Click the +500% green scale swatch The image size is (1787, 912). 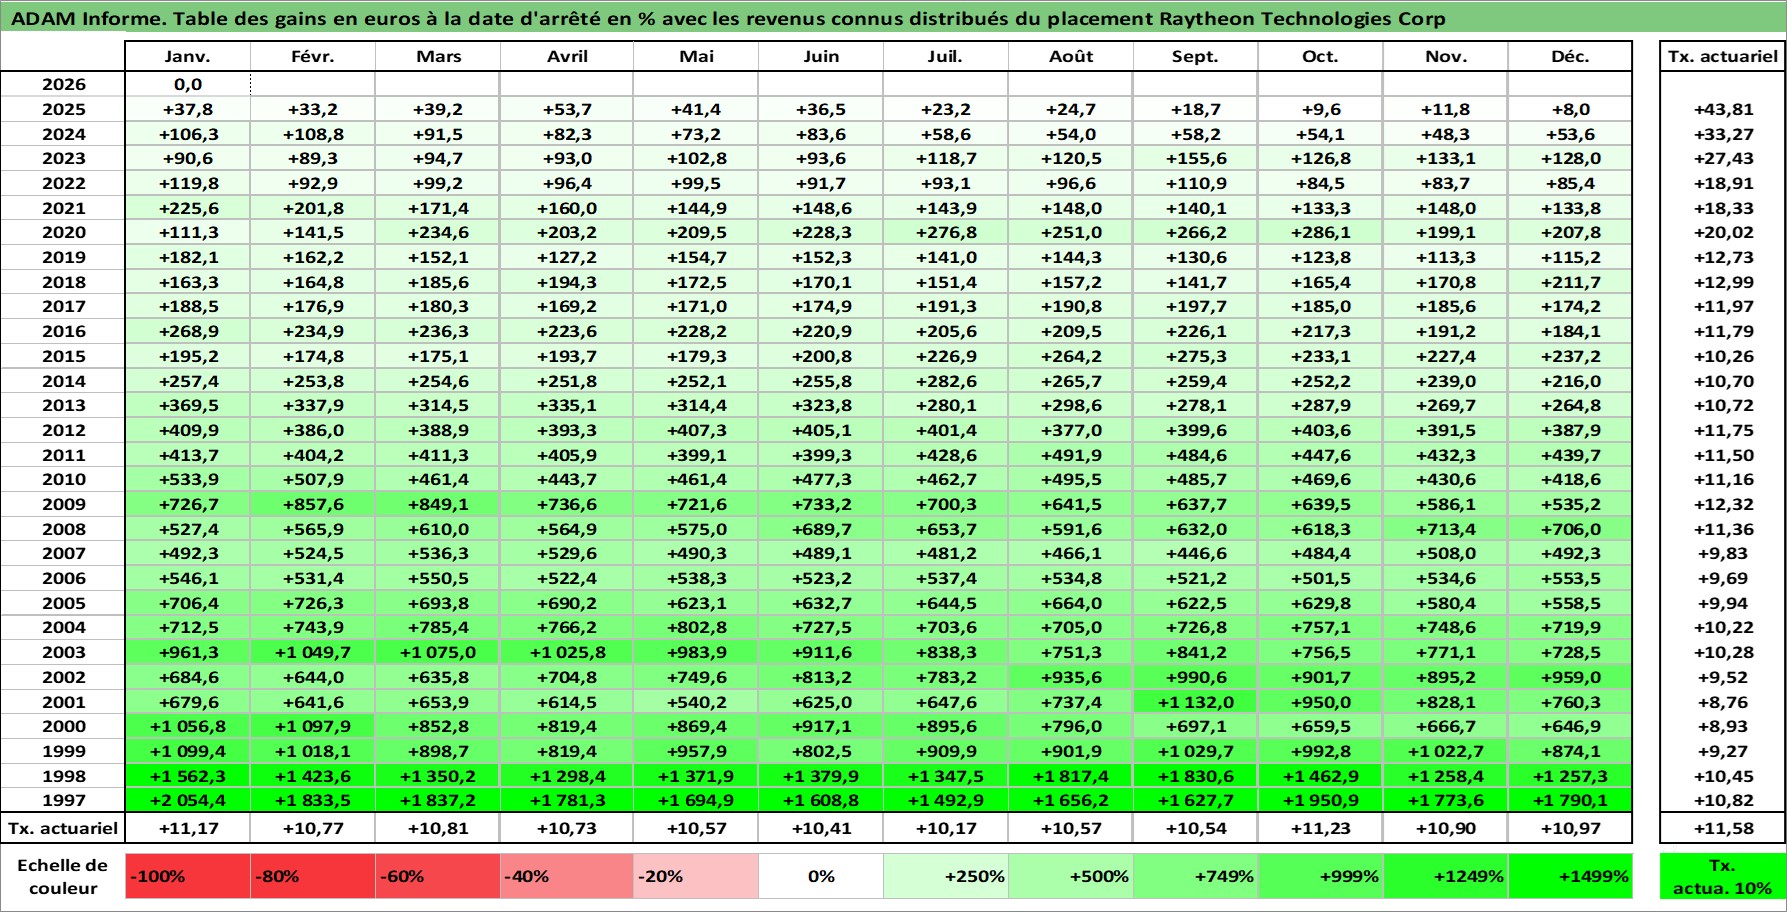(1071, 876)
